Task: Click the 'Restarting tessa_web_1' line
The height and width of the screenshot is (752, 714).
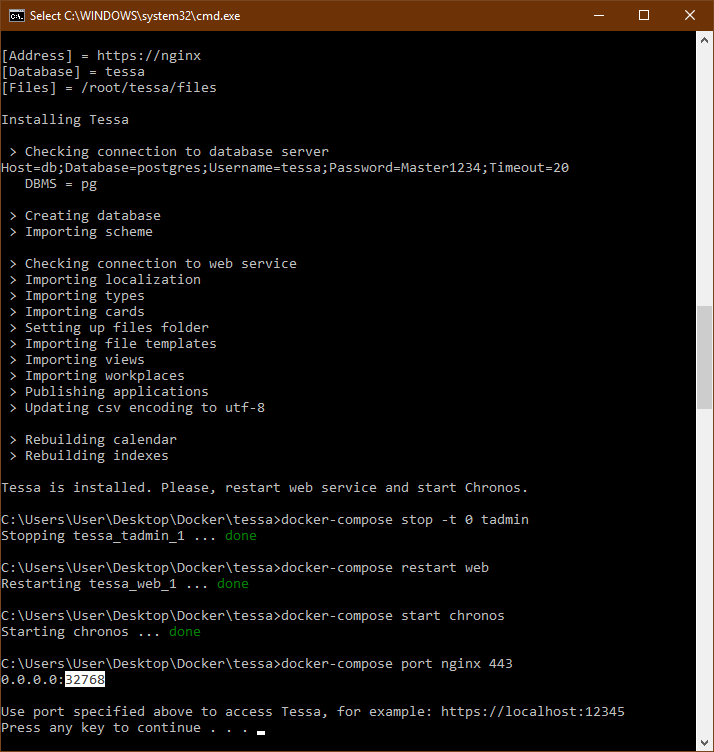Action: (125, 584)
